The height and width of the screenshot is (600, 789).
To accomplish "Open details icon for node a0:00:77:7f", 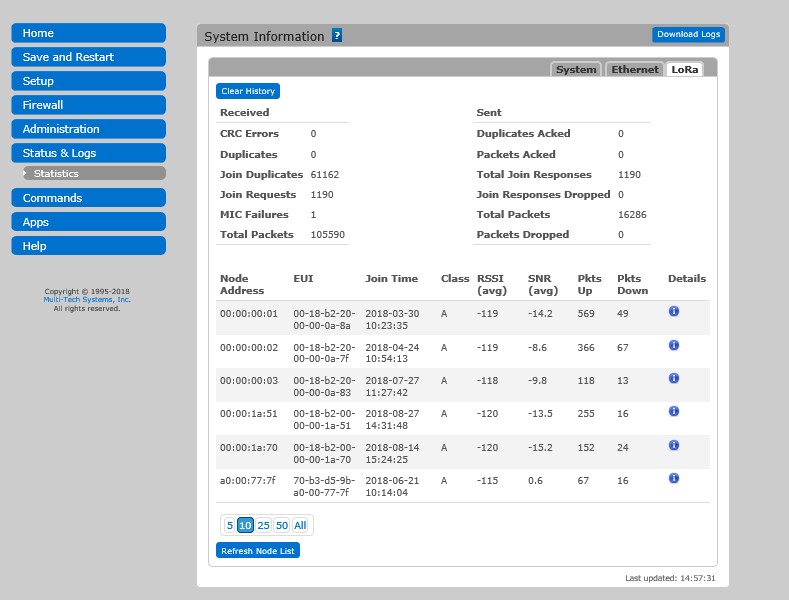I will (x=674, y=478).
